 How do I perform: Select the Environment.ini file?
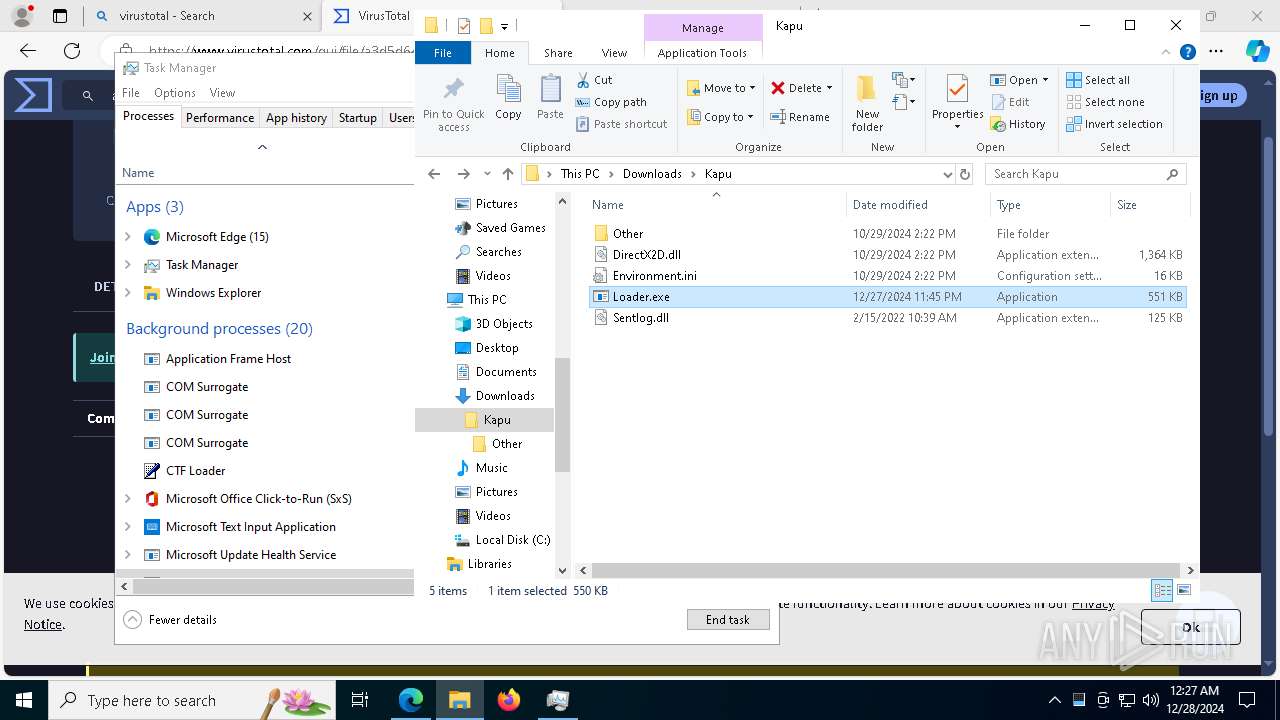coord(654,276)
